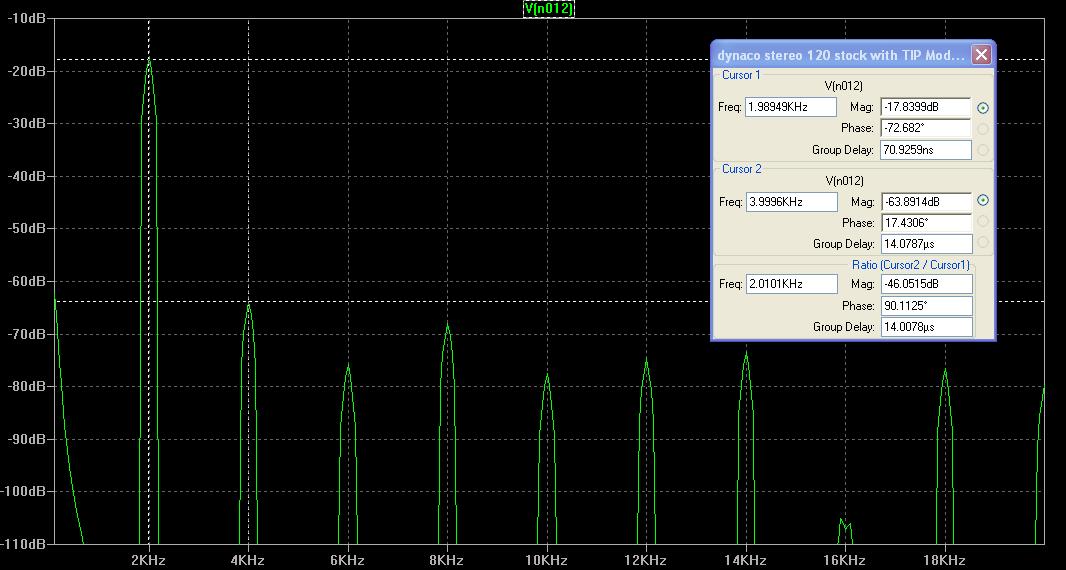
Task: Click the -100dB vertical axis label
Action: point(24,491)
